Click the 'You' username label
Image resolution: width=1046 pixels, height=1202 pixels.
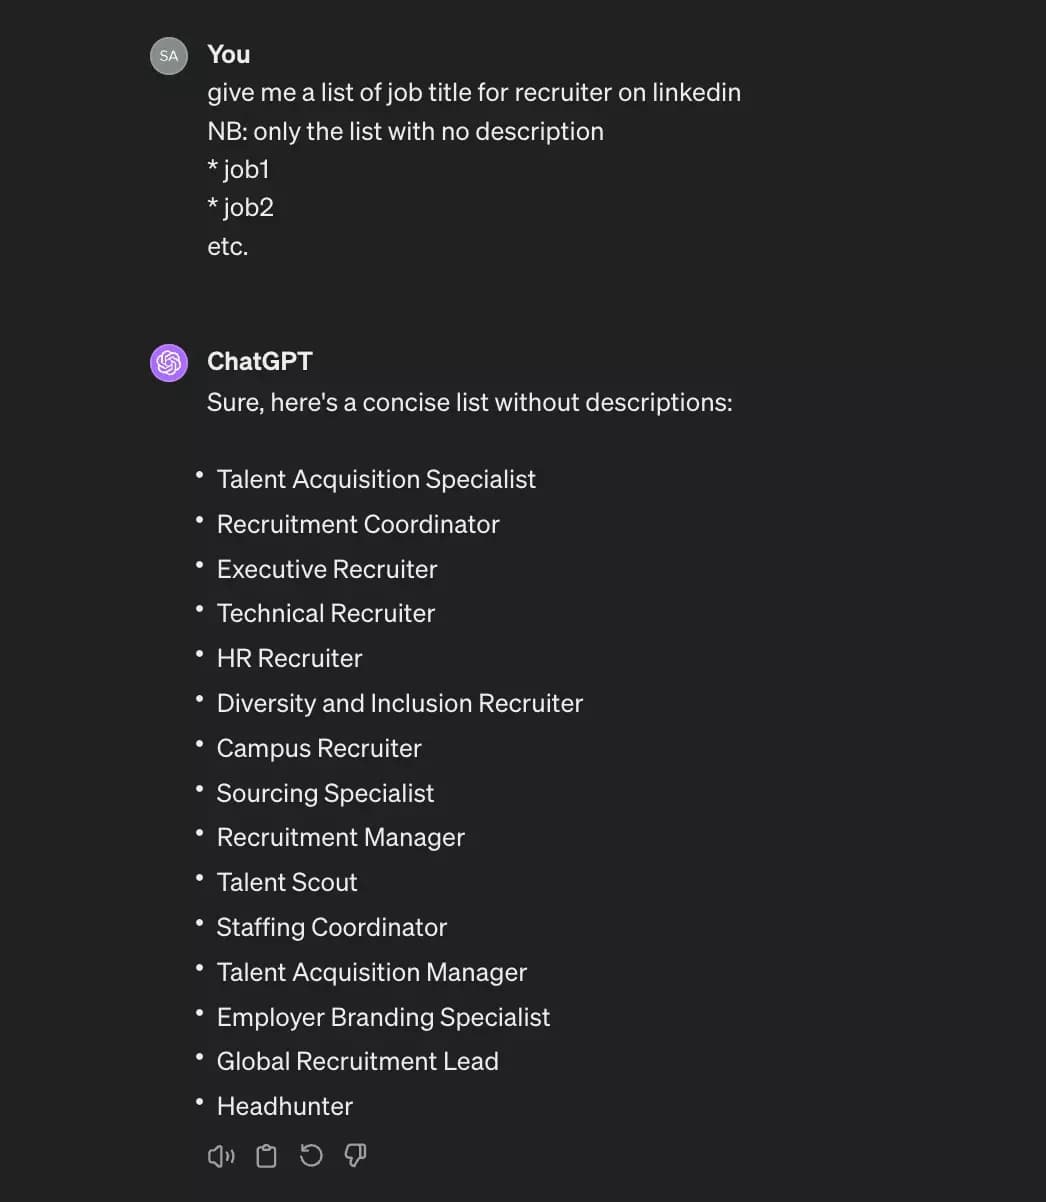pyautogui.click(x=228, y=54)
